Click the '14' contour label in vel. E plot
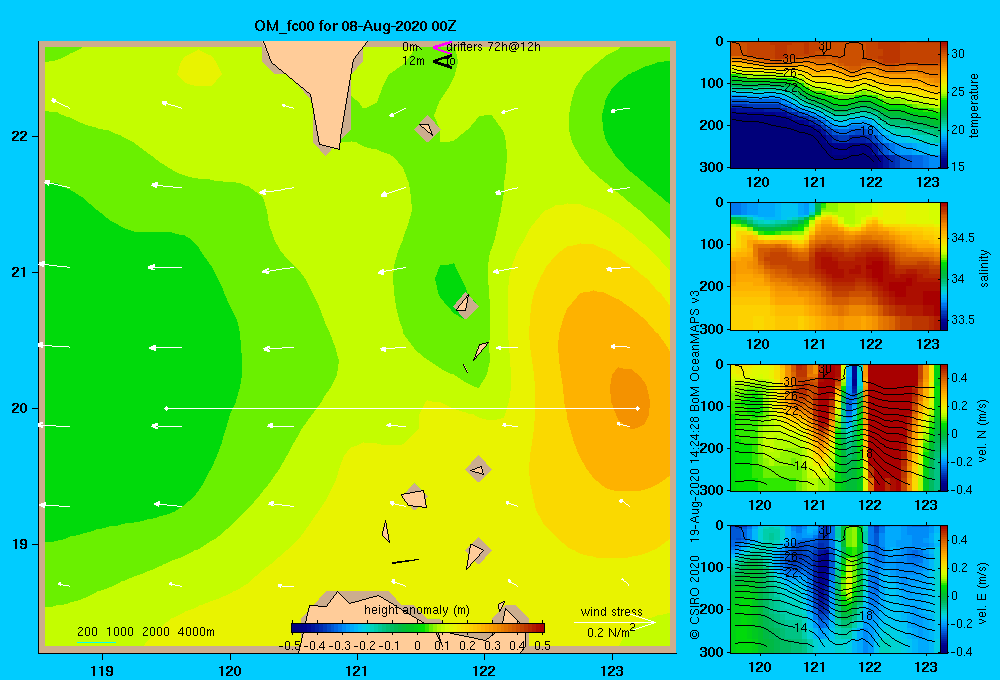Viewport: 1000px width, 680px height. tap(800, 628)
